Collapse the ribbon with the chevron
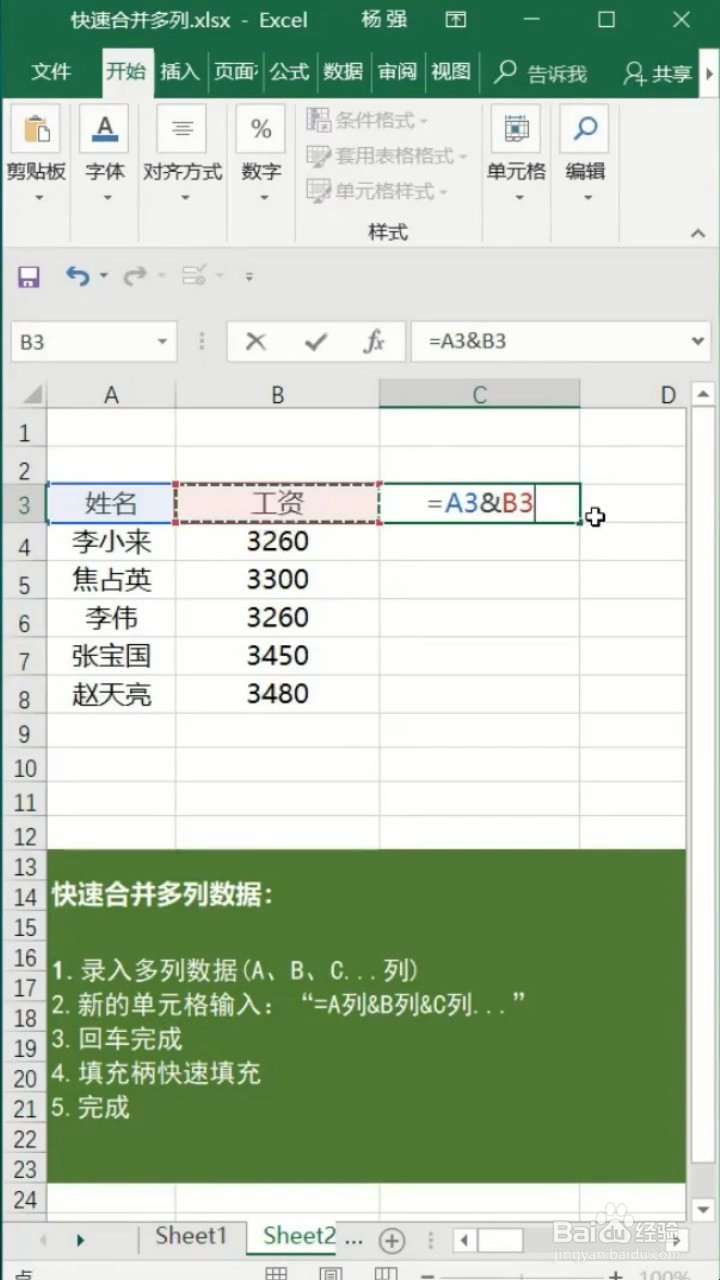 [x=698, y=233]
